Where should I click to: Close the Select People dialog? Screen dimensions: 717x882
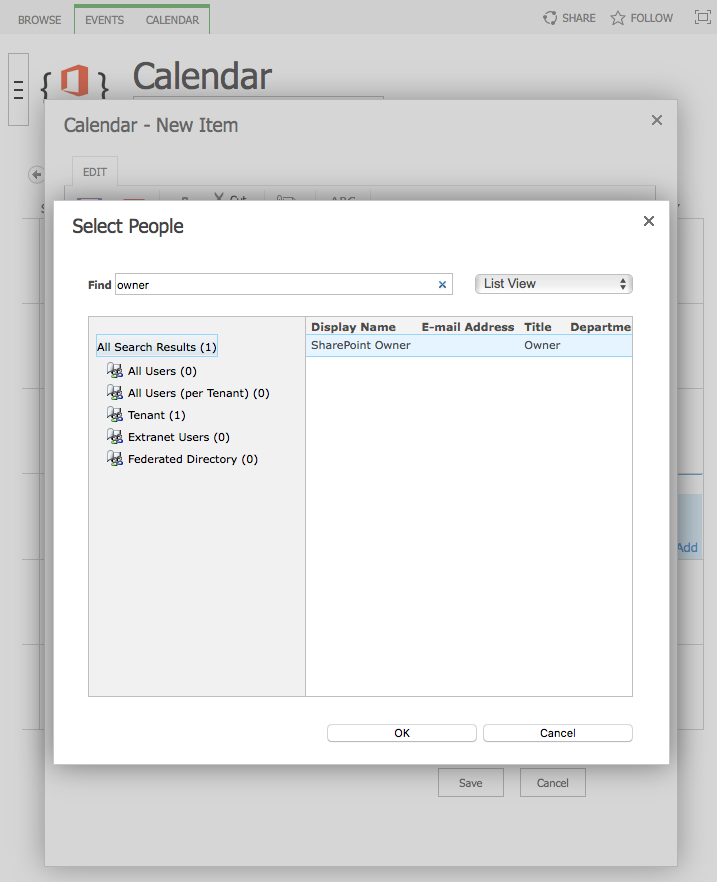click(649, 221)
